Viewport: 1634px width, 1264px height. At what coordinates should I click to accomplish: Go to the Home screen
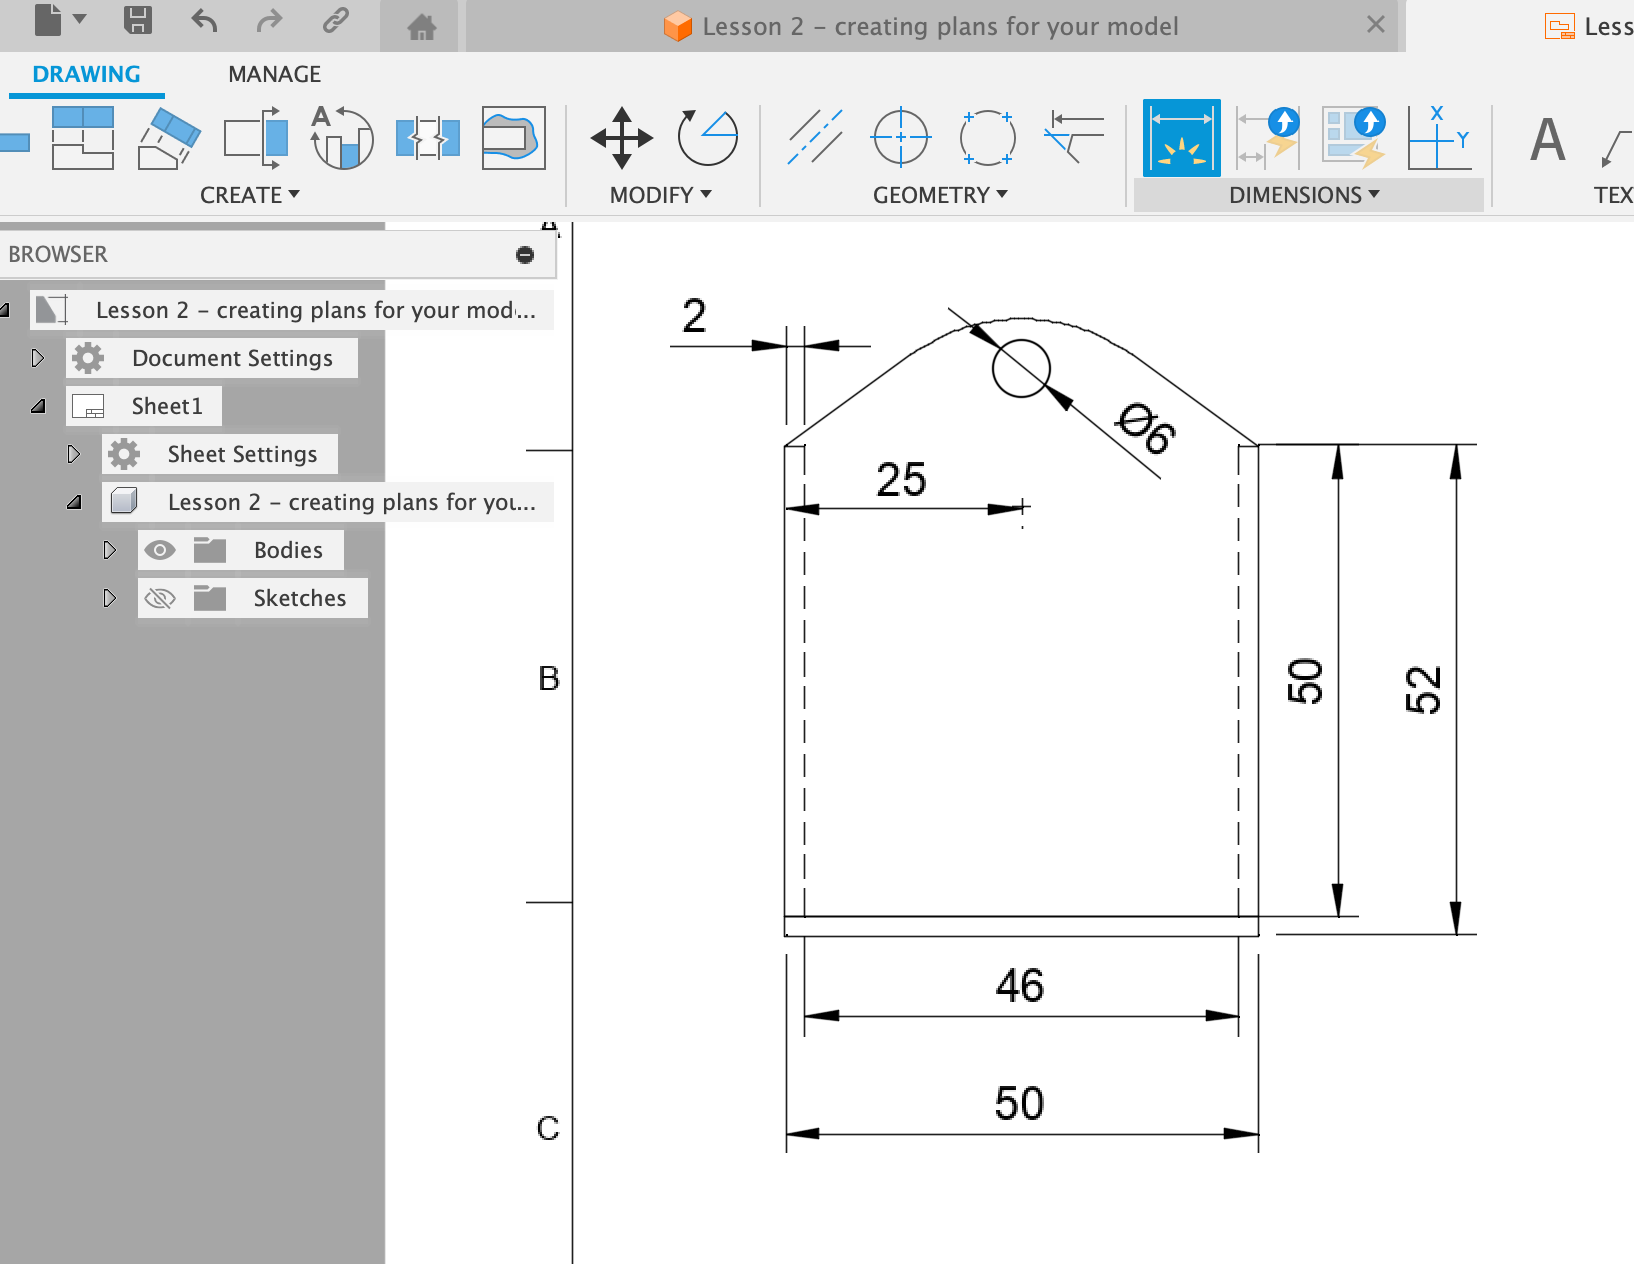coord(421,27)
